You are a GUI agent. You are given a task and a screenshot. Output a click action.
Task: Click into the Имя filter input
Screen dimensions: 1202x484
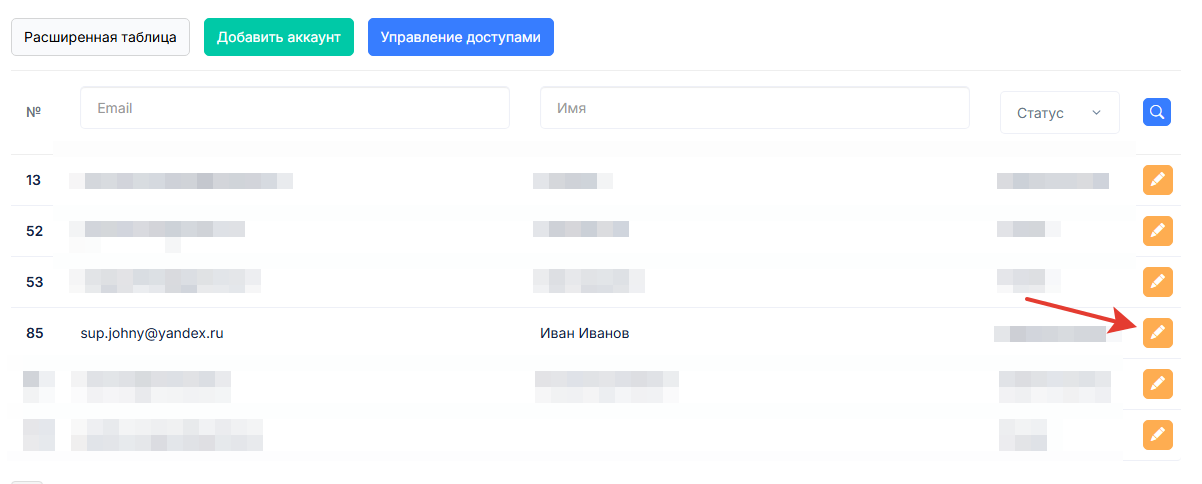[x=754, y=108]
